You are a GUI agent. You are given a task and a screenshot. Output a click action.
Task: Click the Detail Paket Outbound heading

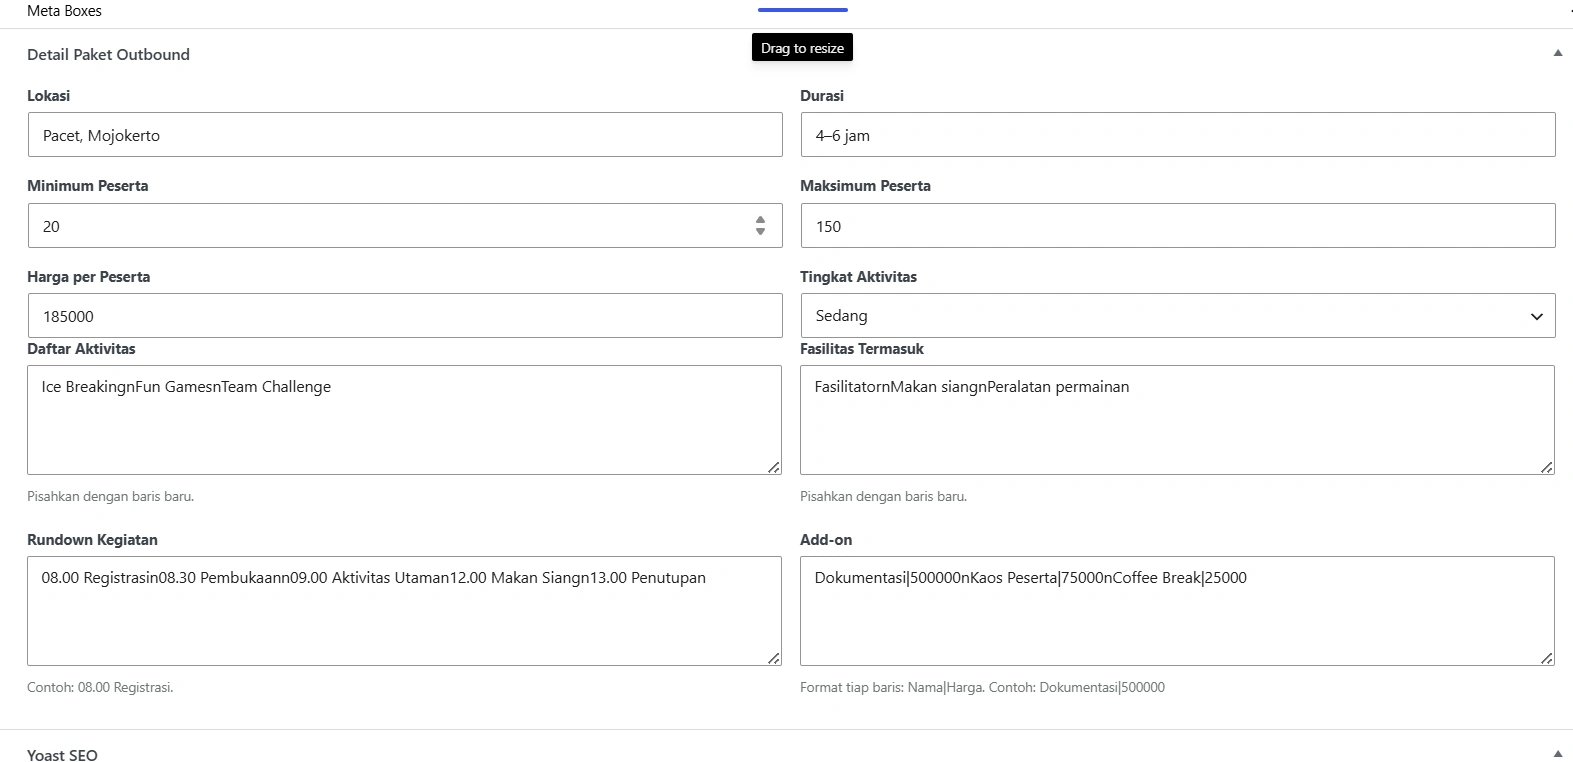click(108, 55)
